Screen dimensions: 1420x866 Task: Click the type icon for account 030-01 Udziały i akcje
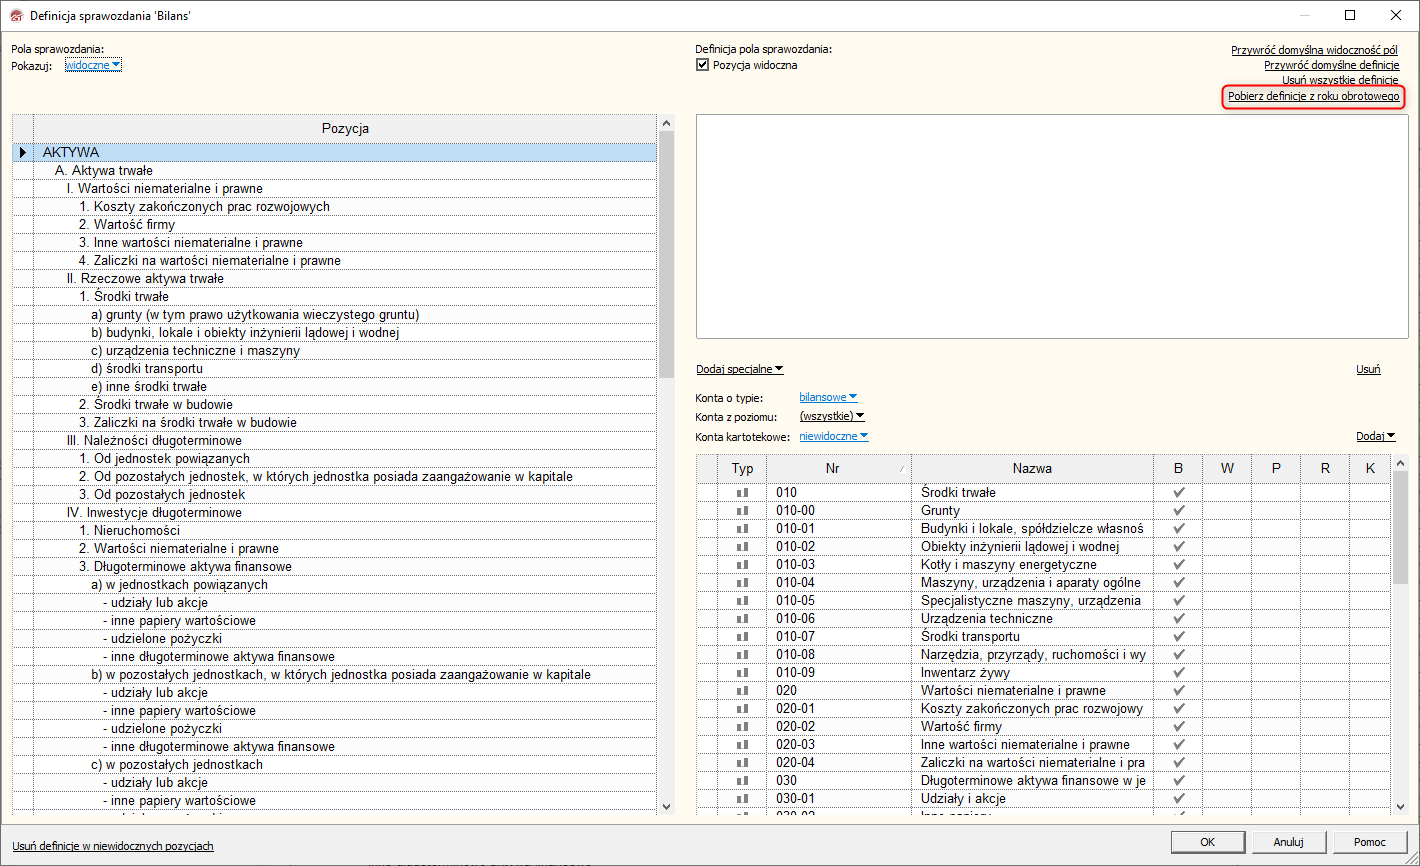point(742,799)
